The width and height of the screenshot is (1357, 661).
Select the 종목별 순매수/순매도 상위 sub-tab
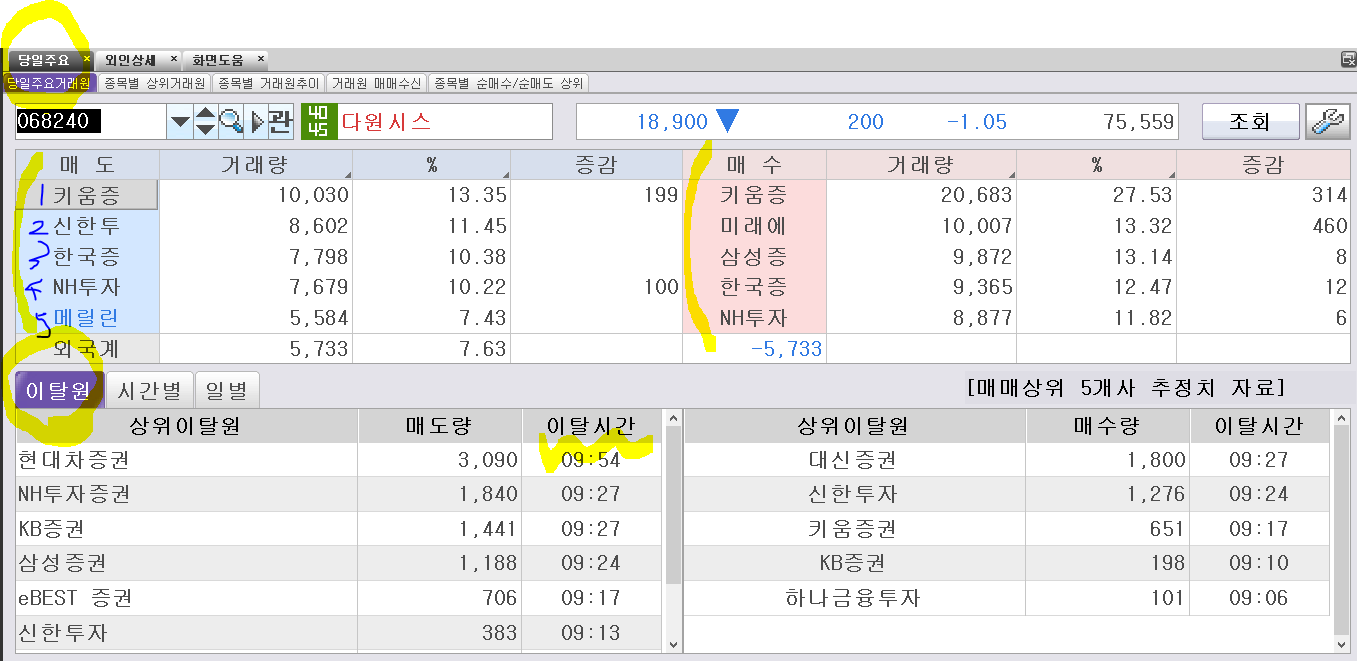[508, 84]
